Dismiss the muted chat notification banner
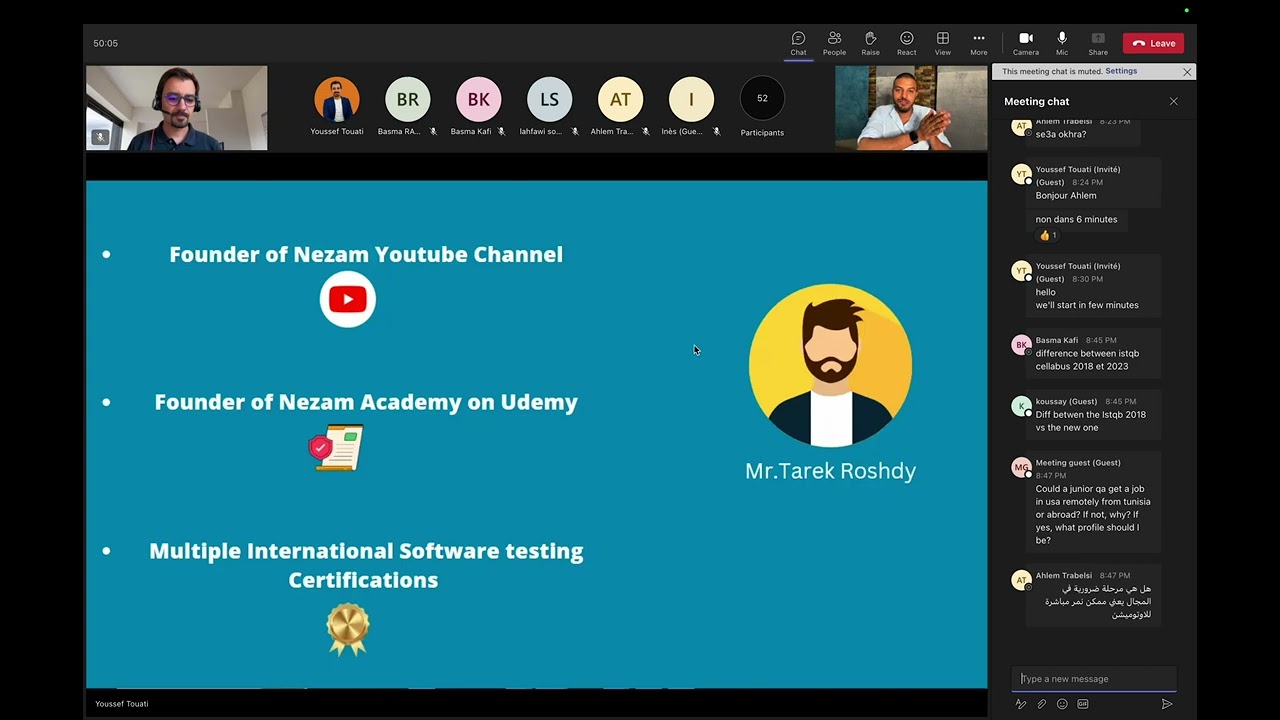The width and height of the screenshot is (1280, 720). click(x=1187, y=72)
